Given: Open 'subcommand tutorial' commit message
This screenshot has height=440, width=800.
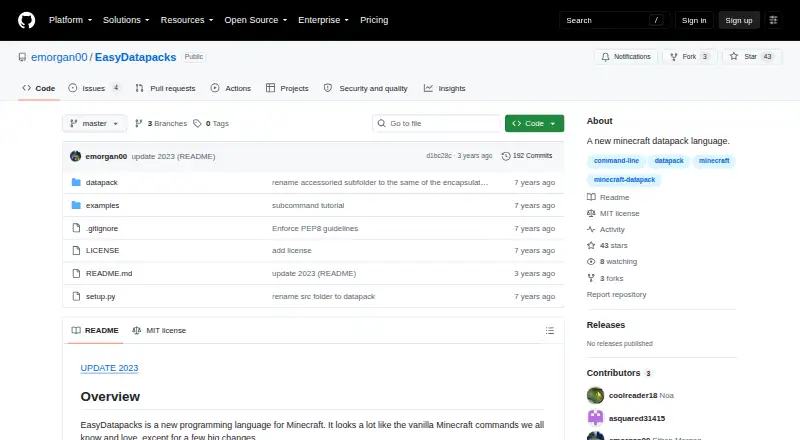Looking at the screenshot, I should 308,205.
